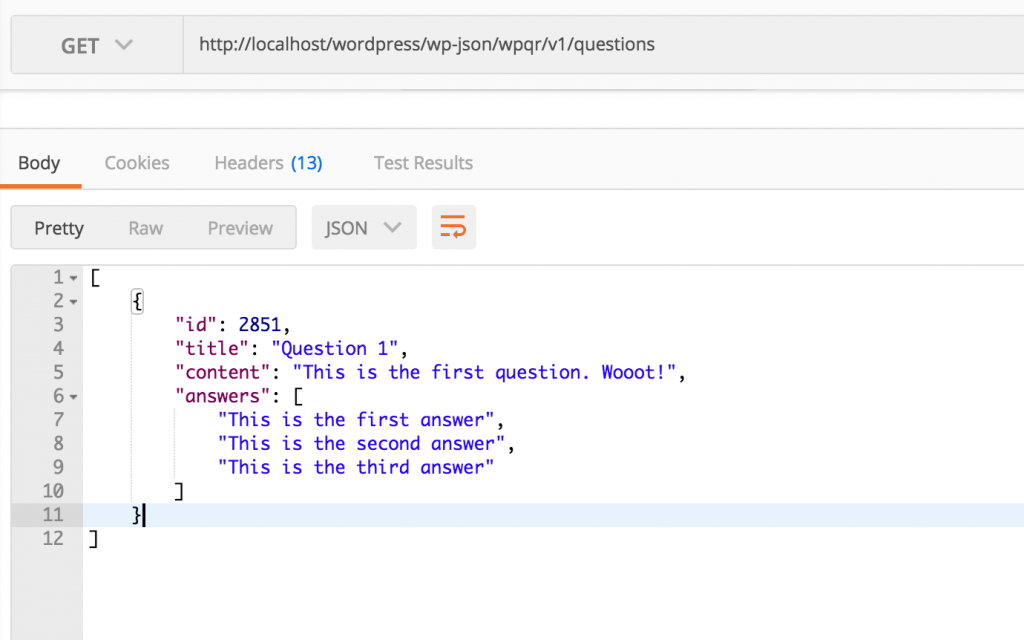View the Test Results tab

423,162
